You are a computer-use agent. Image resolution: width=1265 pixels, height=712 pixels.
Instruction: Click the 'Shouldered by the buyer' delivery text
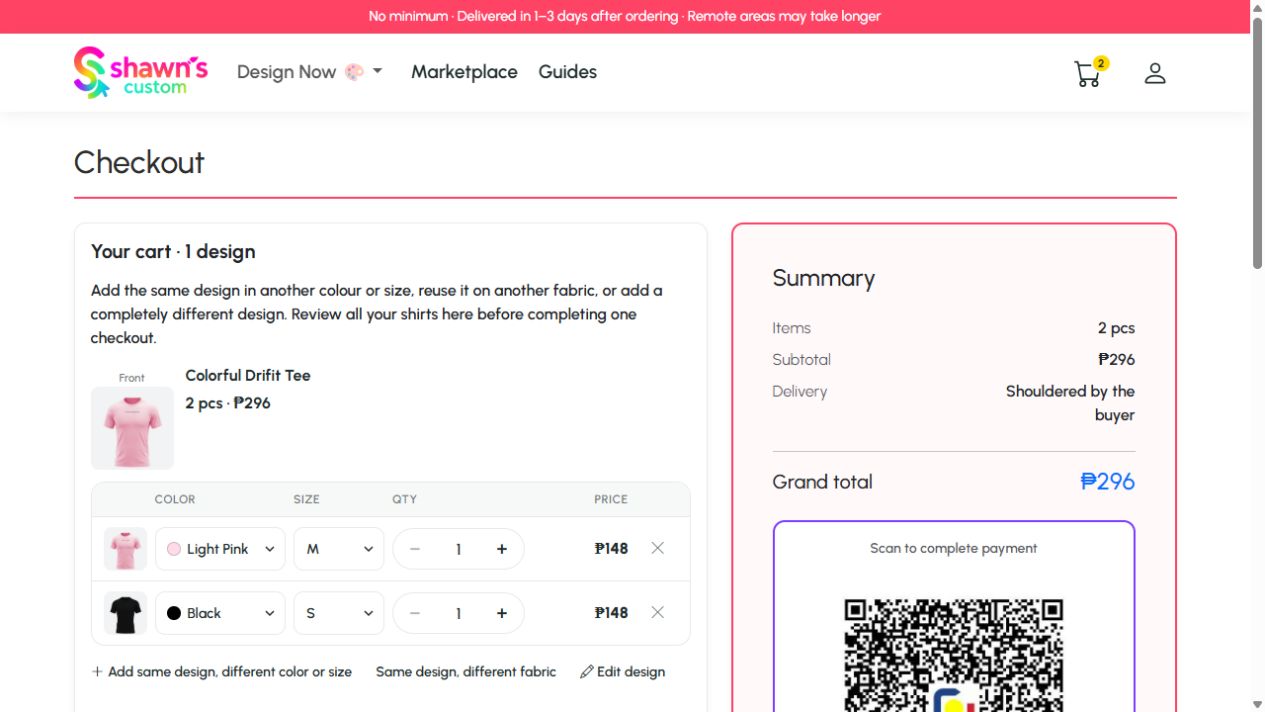1070,403
